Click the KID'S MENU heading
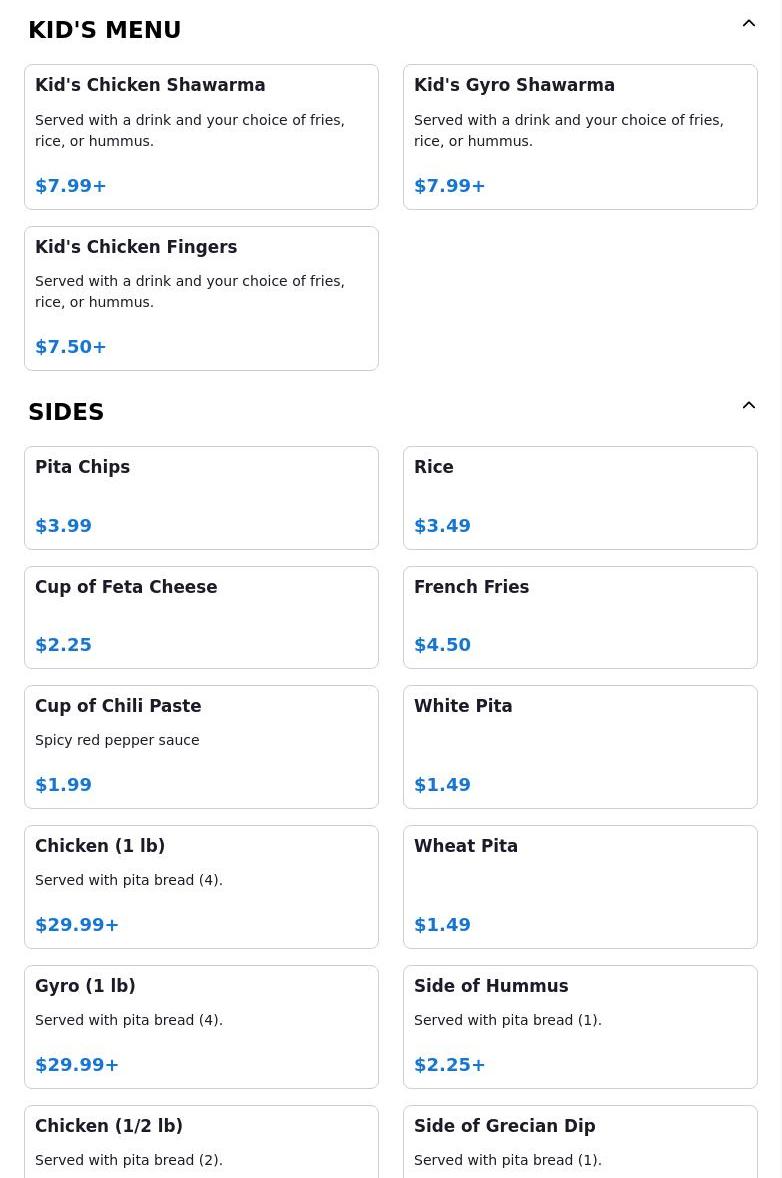Viewport: 782px width, 1178px height. coord(104,30)
